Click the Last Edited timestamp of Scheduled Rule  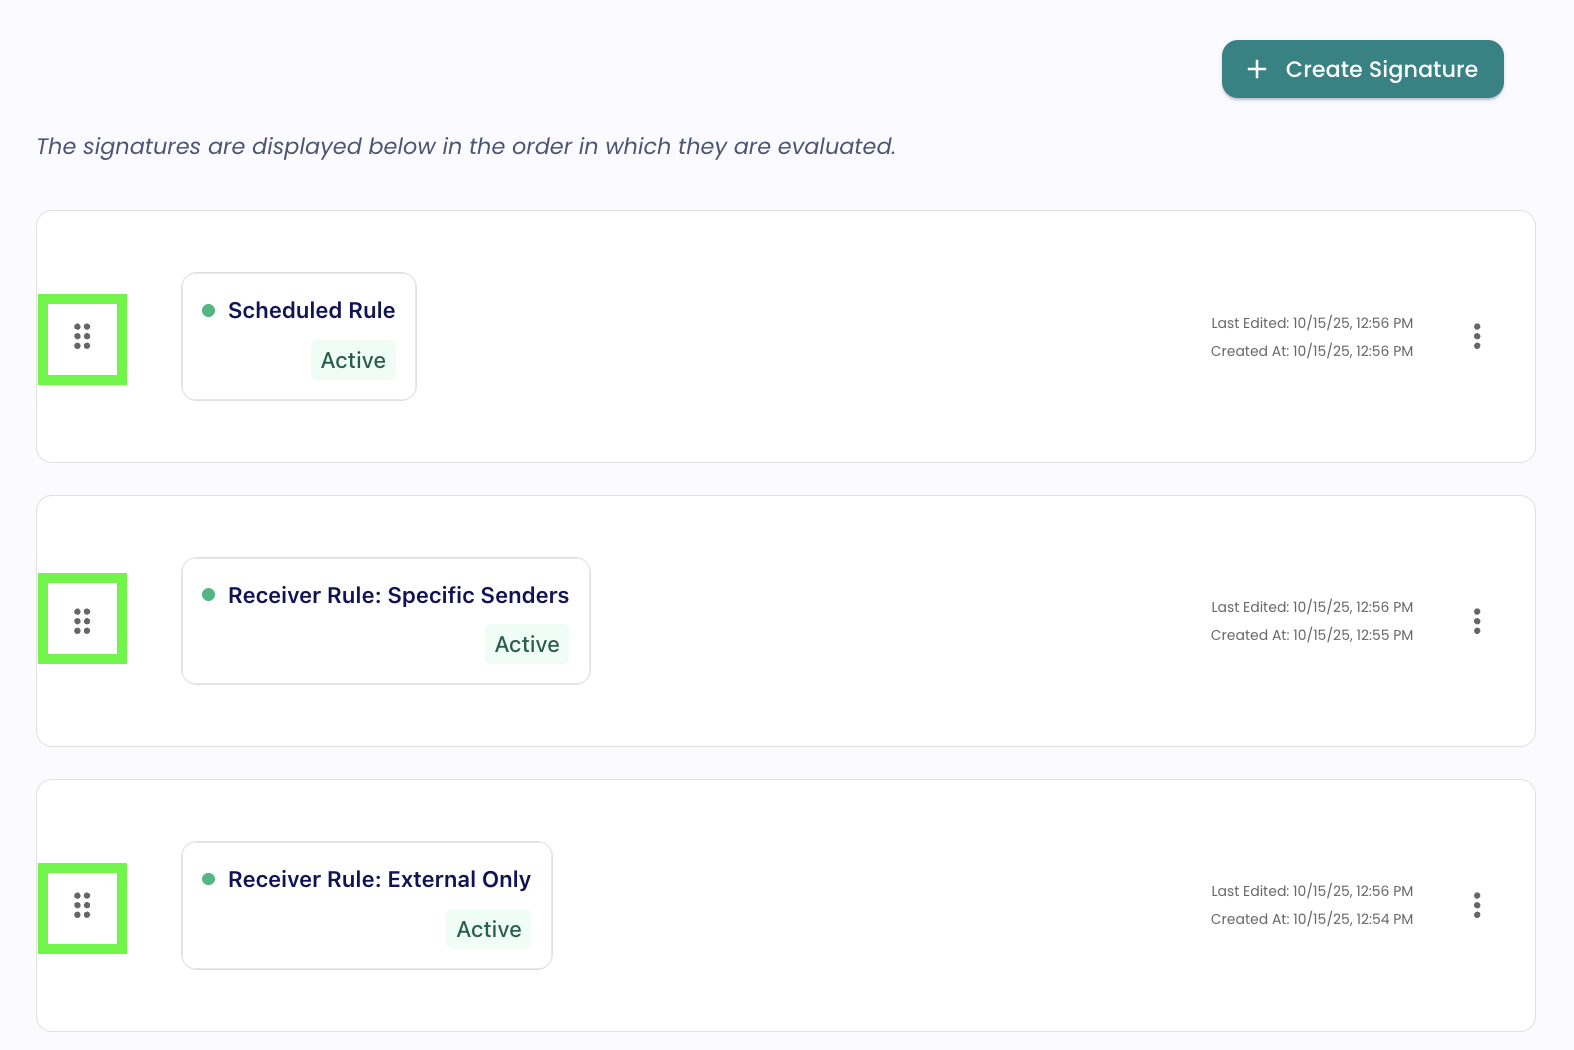point(1311,323)
